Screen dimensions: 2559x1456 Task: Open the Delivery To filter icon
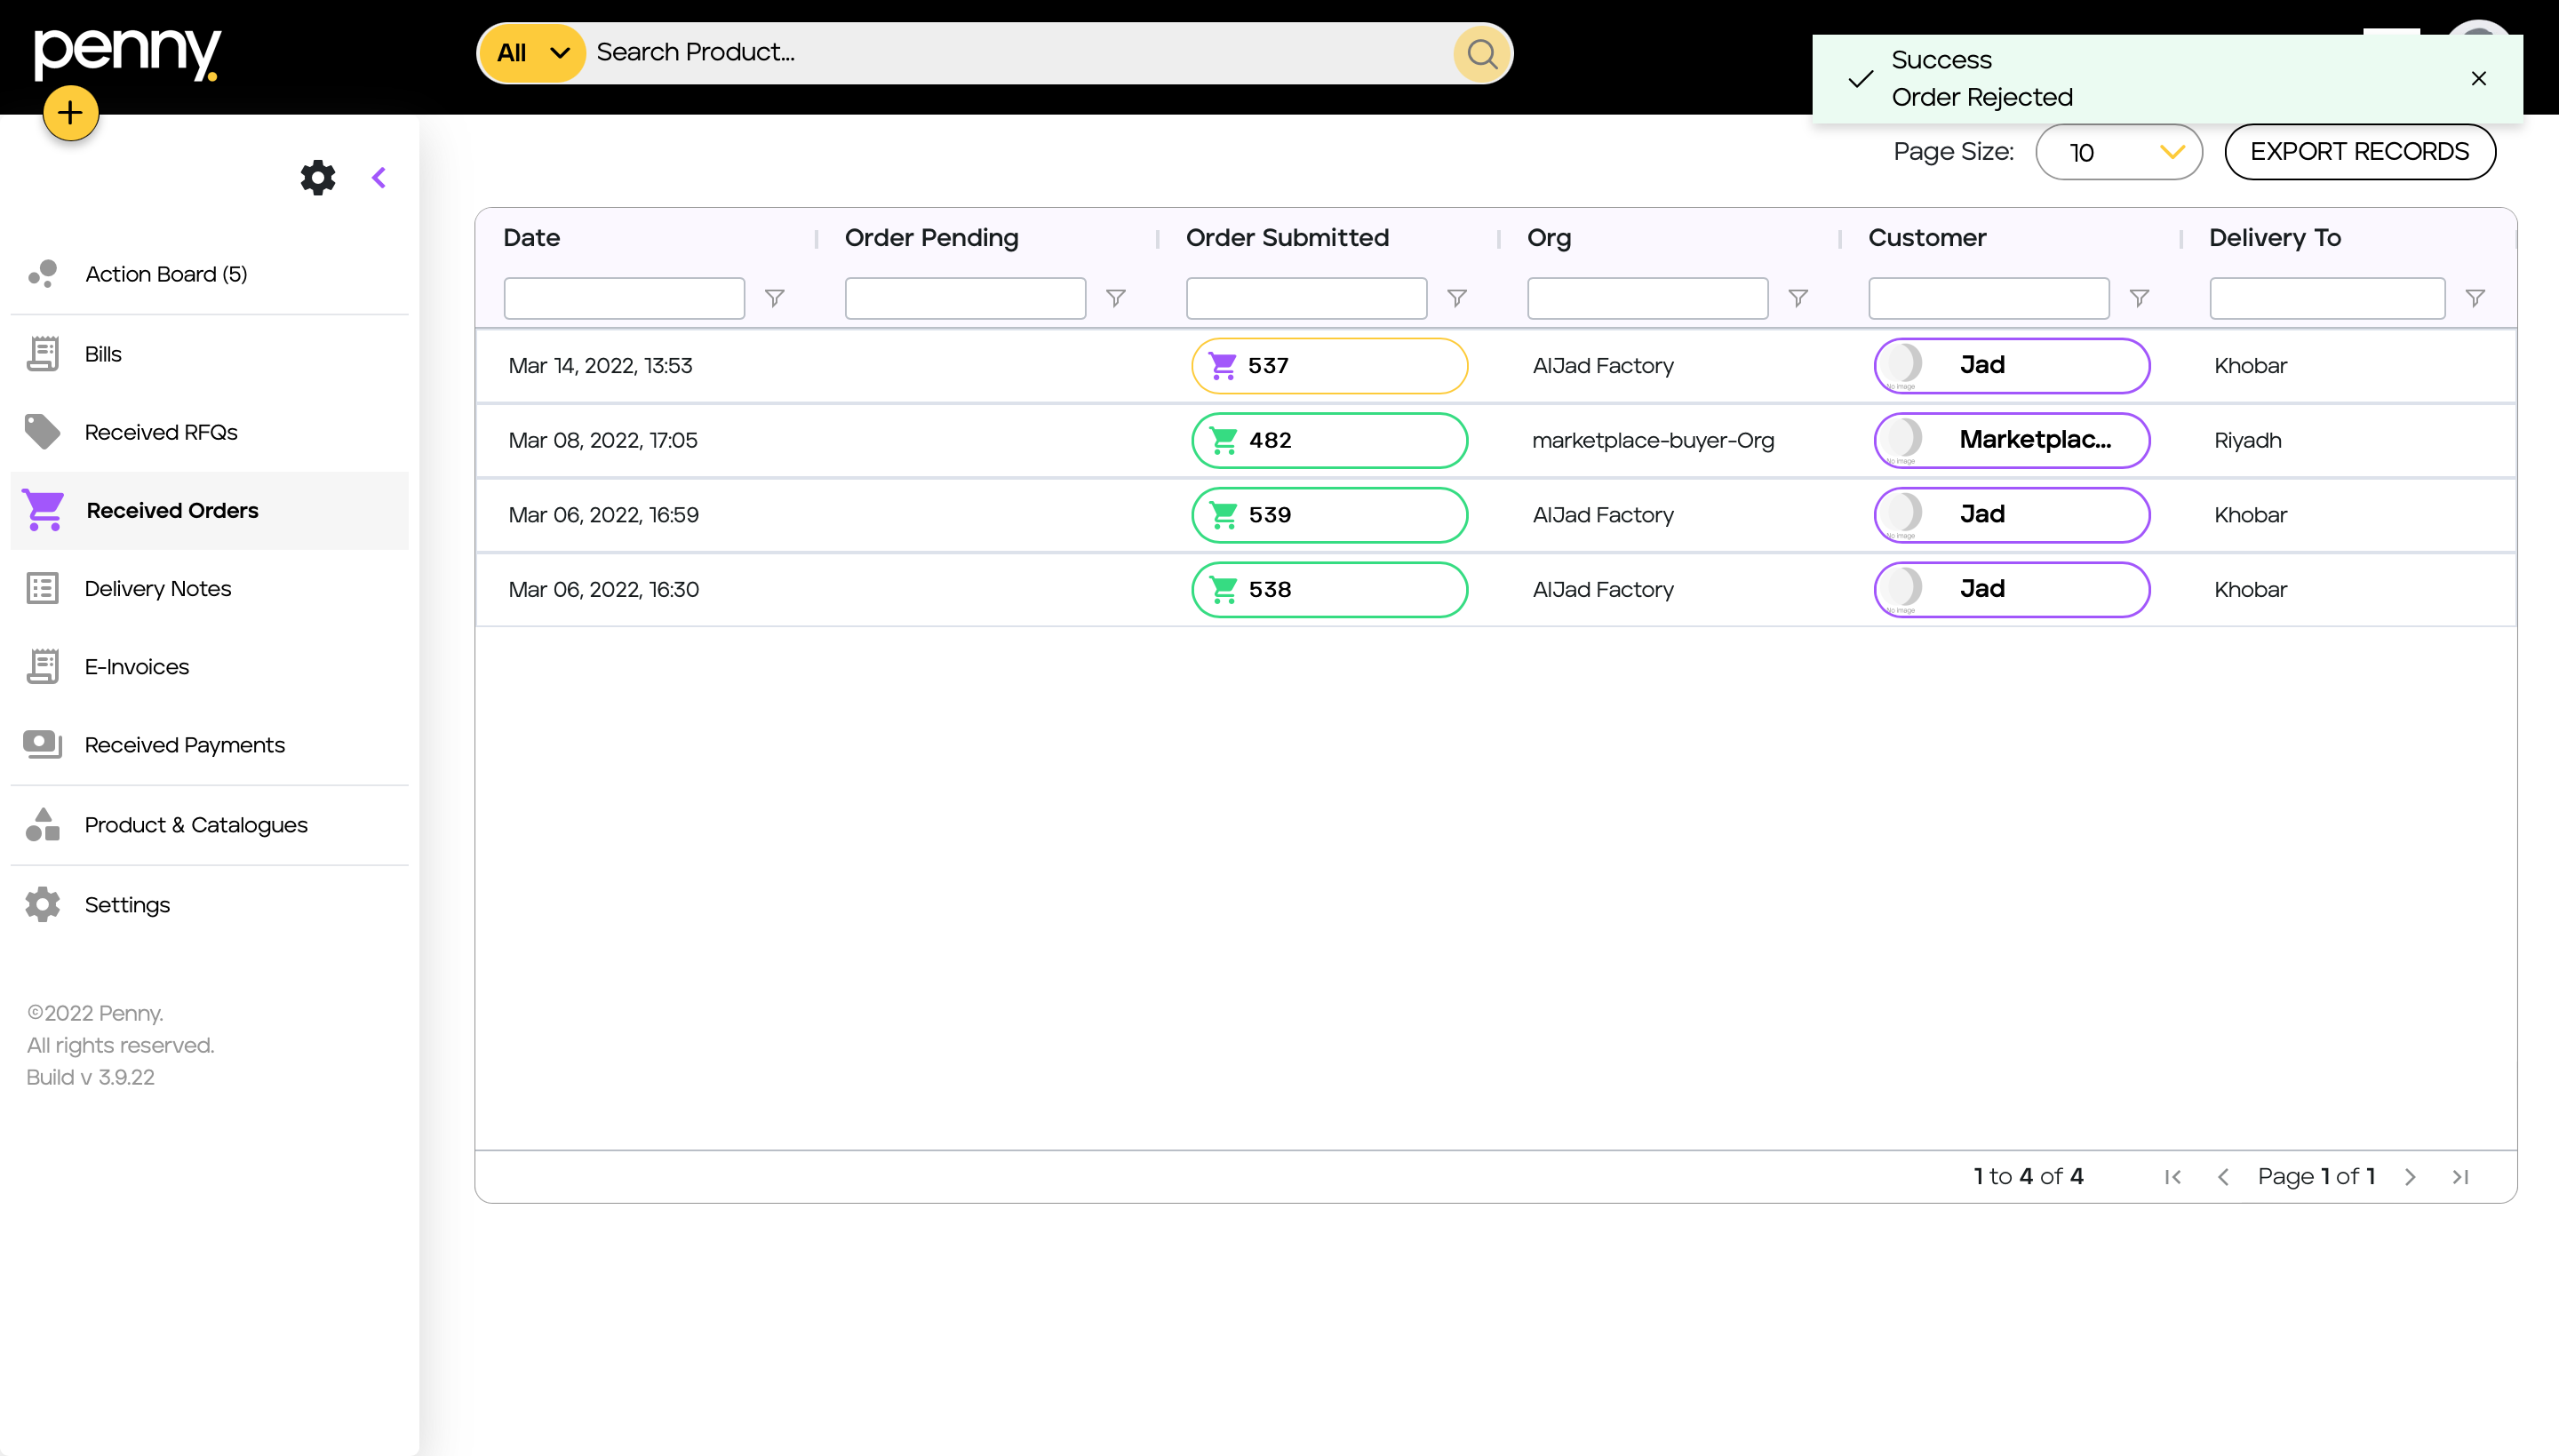click(2475, 298)
